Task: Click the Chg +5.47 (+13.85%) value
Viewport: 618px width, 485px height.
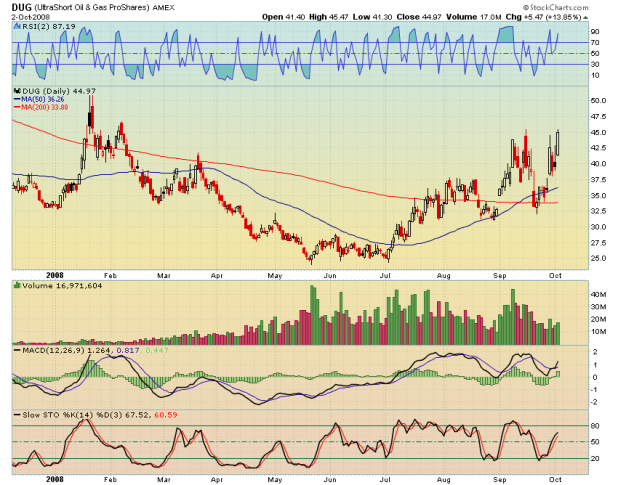Action: [544, 17]
